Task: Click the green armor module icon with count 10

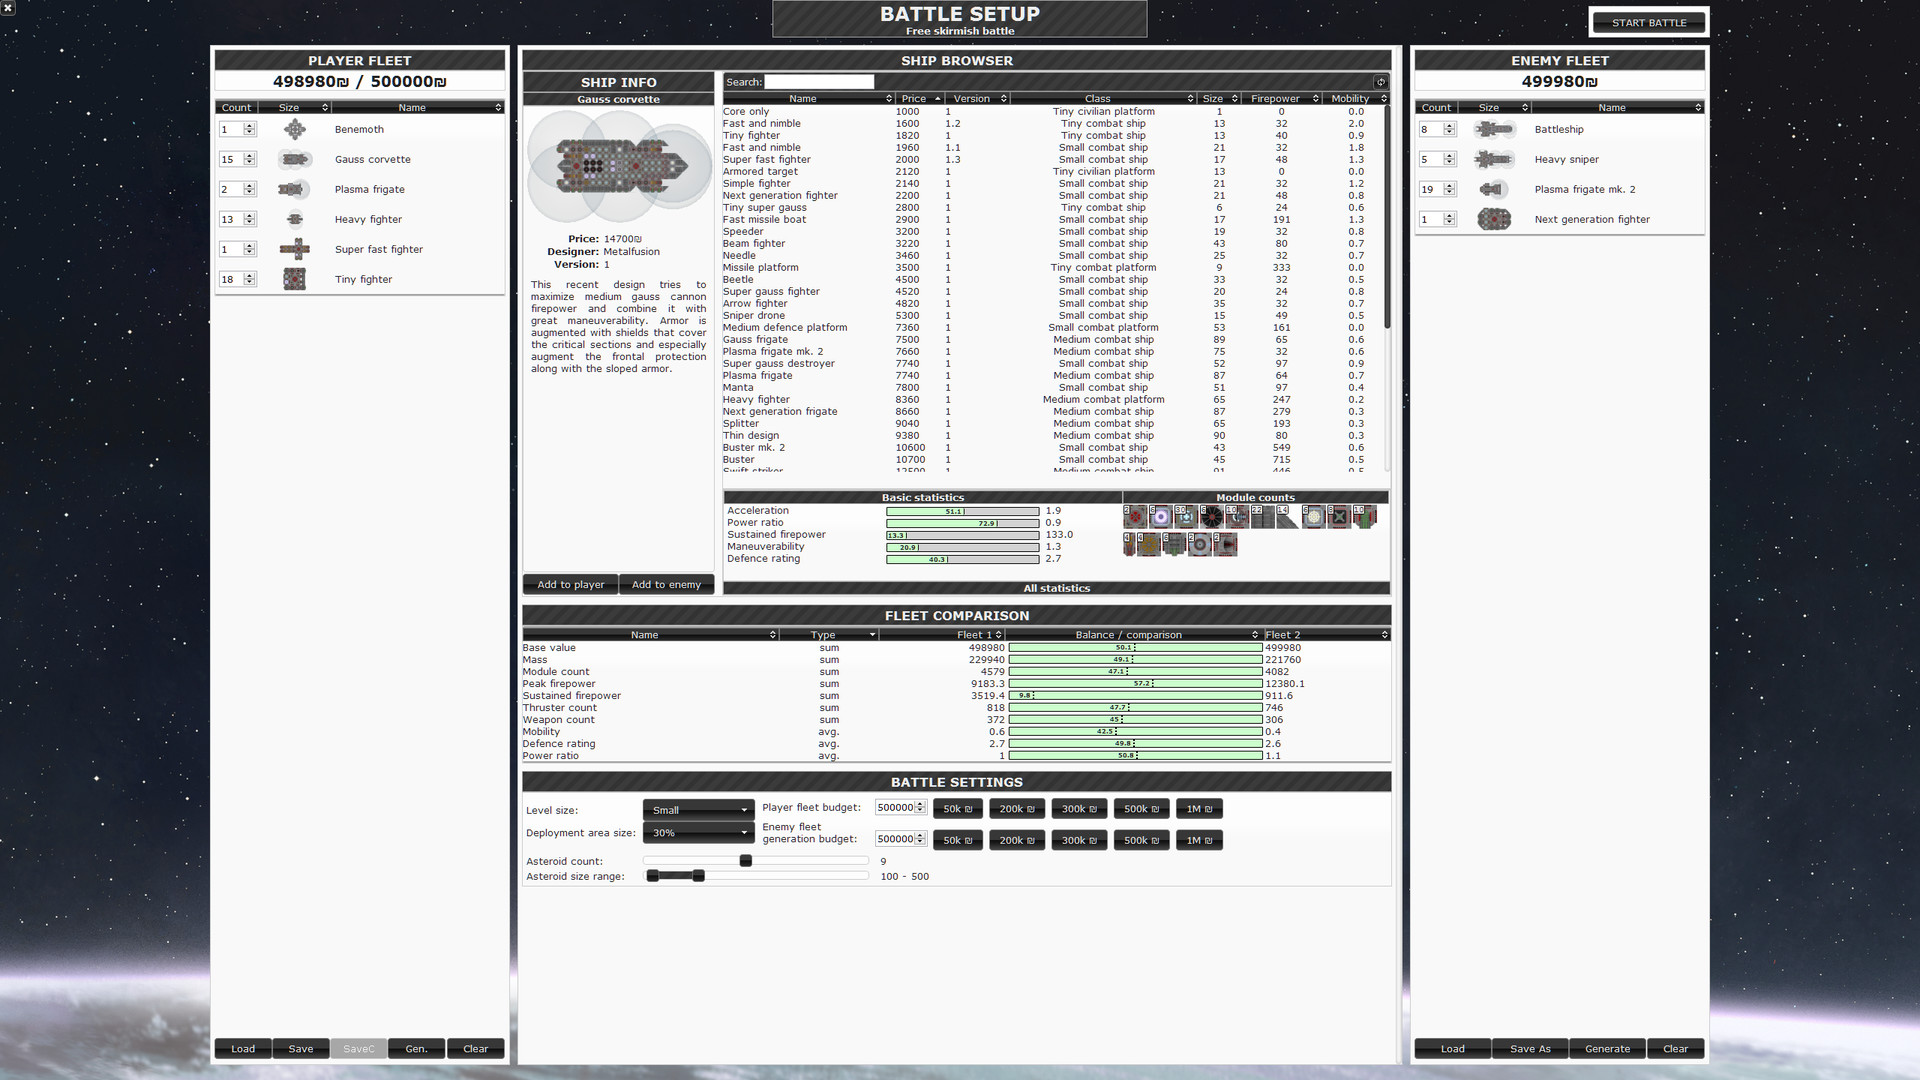Action: point(1366,516)
